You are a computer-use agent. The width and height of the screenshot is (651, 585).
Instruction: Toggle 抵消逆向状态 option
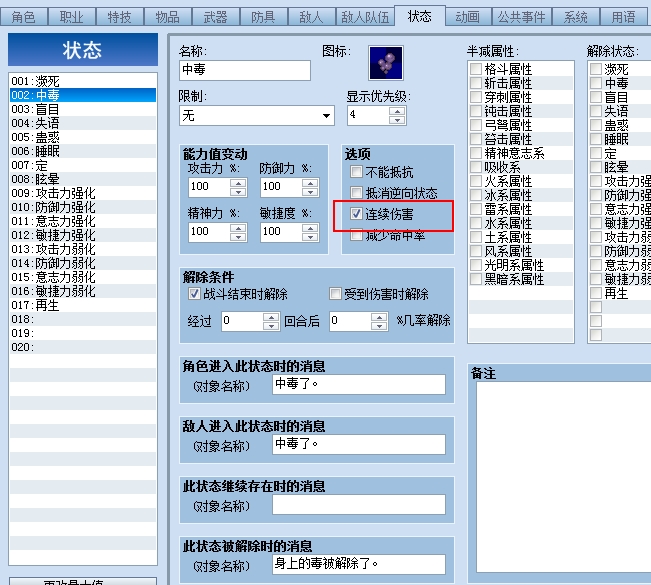356,193
